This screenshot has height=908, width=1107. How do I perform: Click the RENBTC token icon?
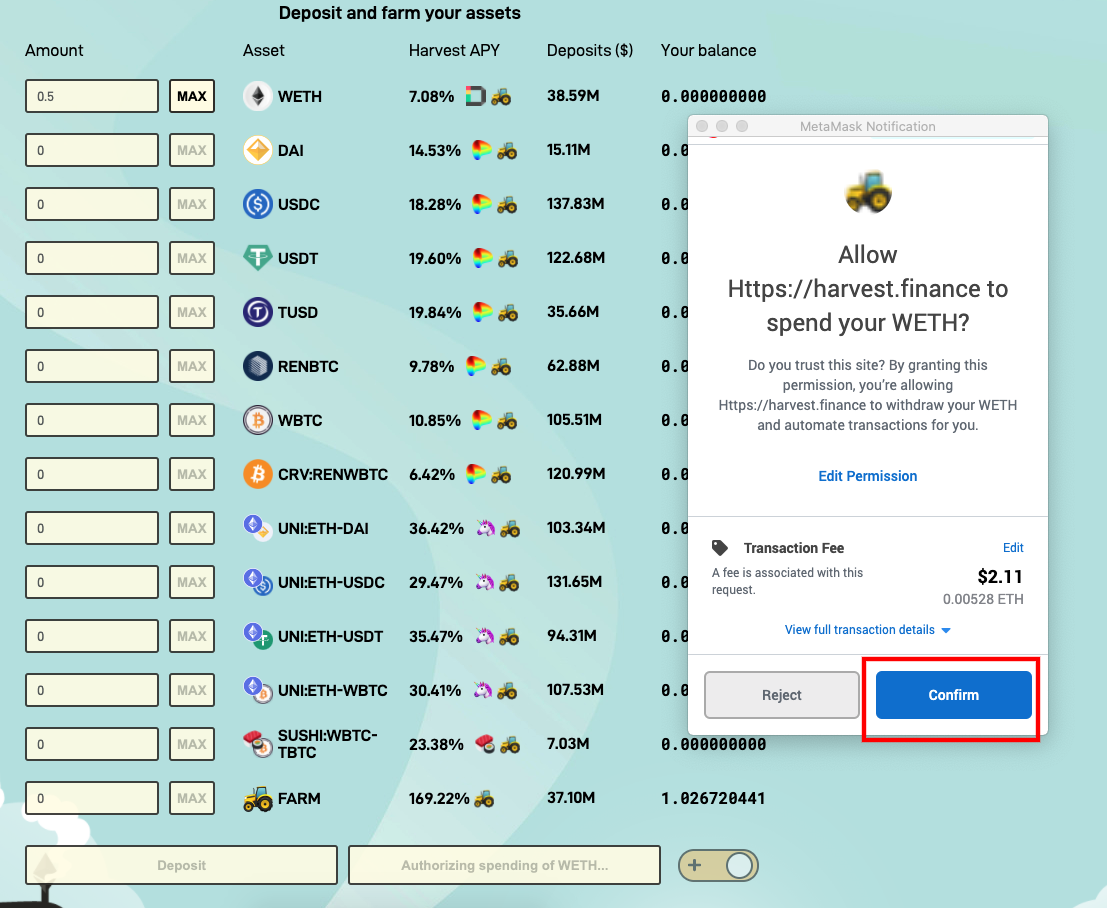click(x=258, y=366)
